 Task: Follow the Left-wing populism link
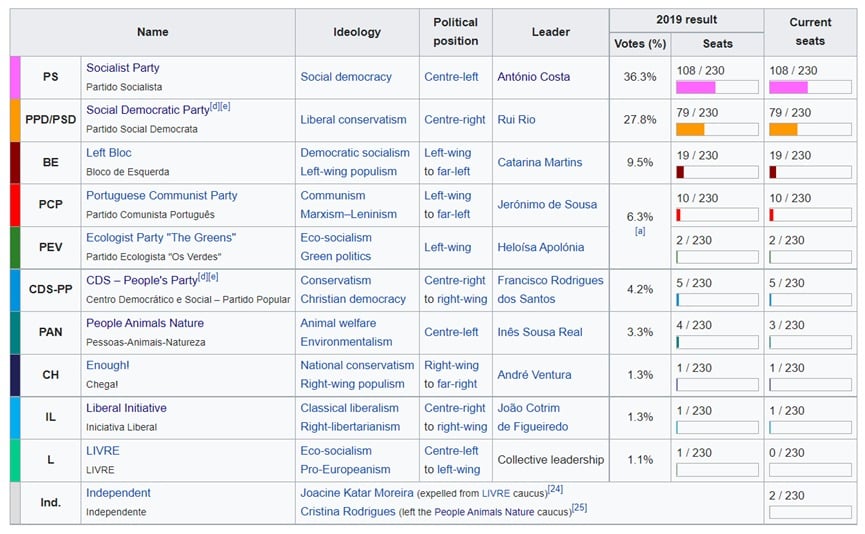(348, 172)
